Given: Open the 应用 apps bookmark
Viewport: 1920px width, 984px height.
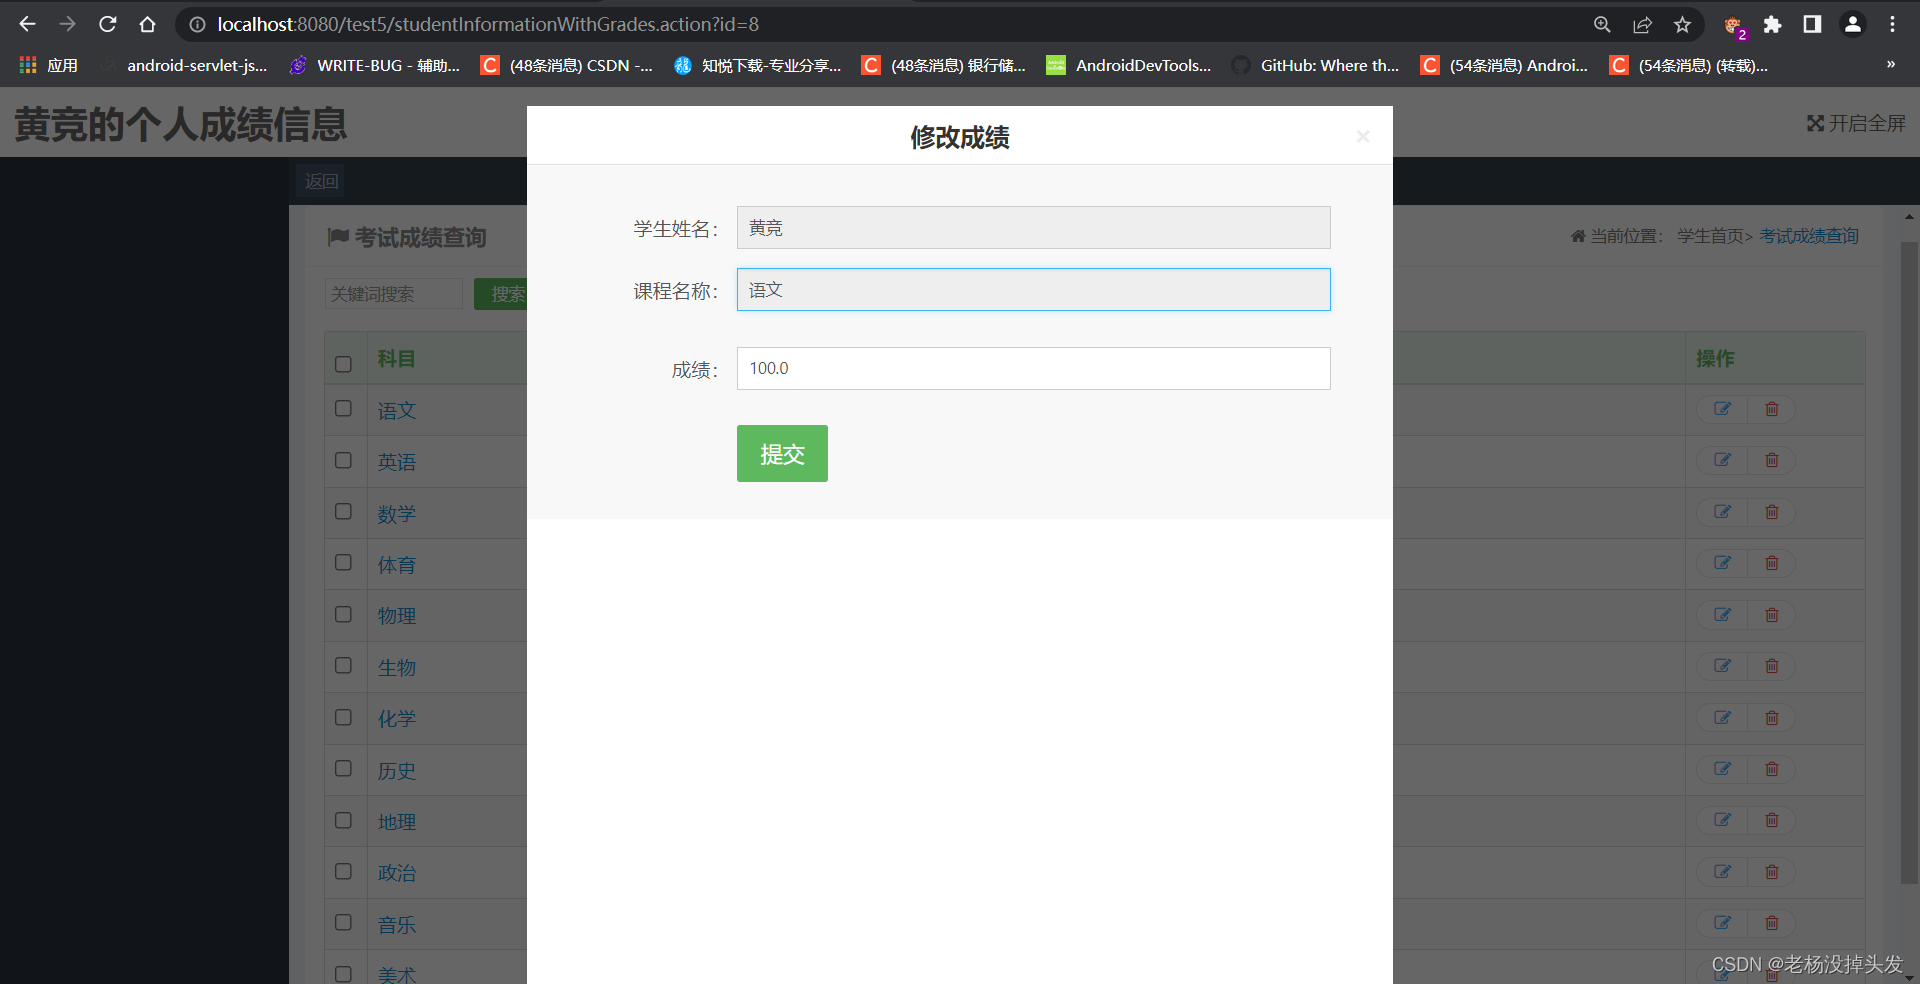Looking at the screenshot, I should (48, 65).
